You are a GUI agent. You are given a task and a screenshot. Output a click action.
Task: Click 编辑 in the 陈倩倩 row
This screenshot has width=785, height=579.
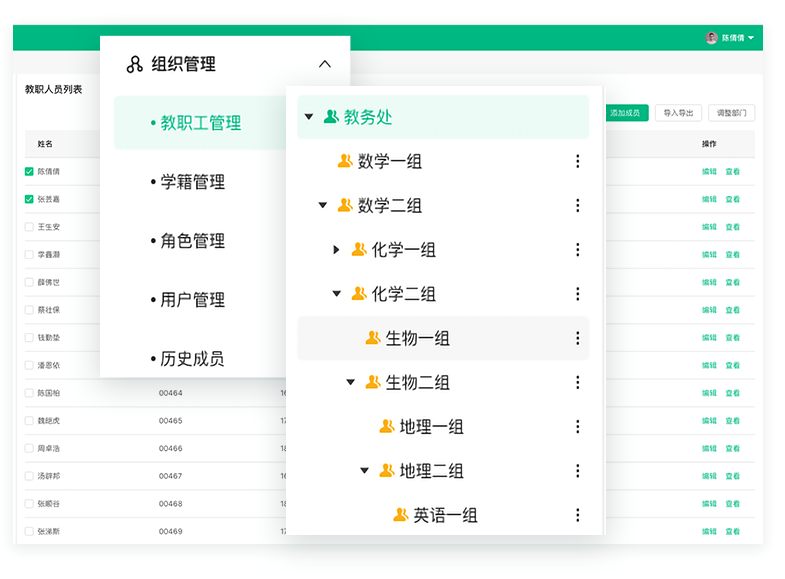[x=709, y=172]
